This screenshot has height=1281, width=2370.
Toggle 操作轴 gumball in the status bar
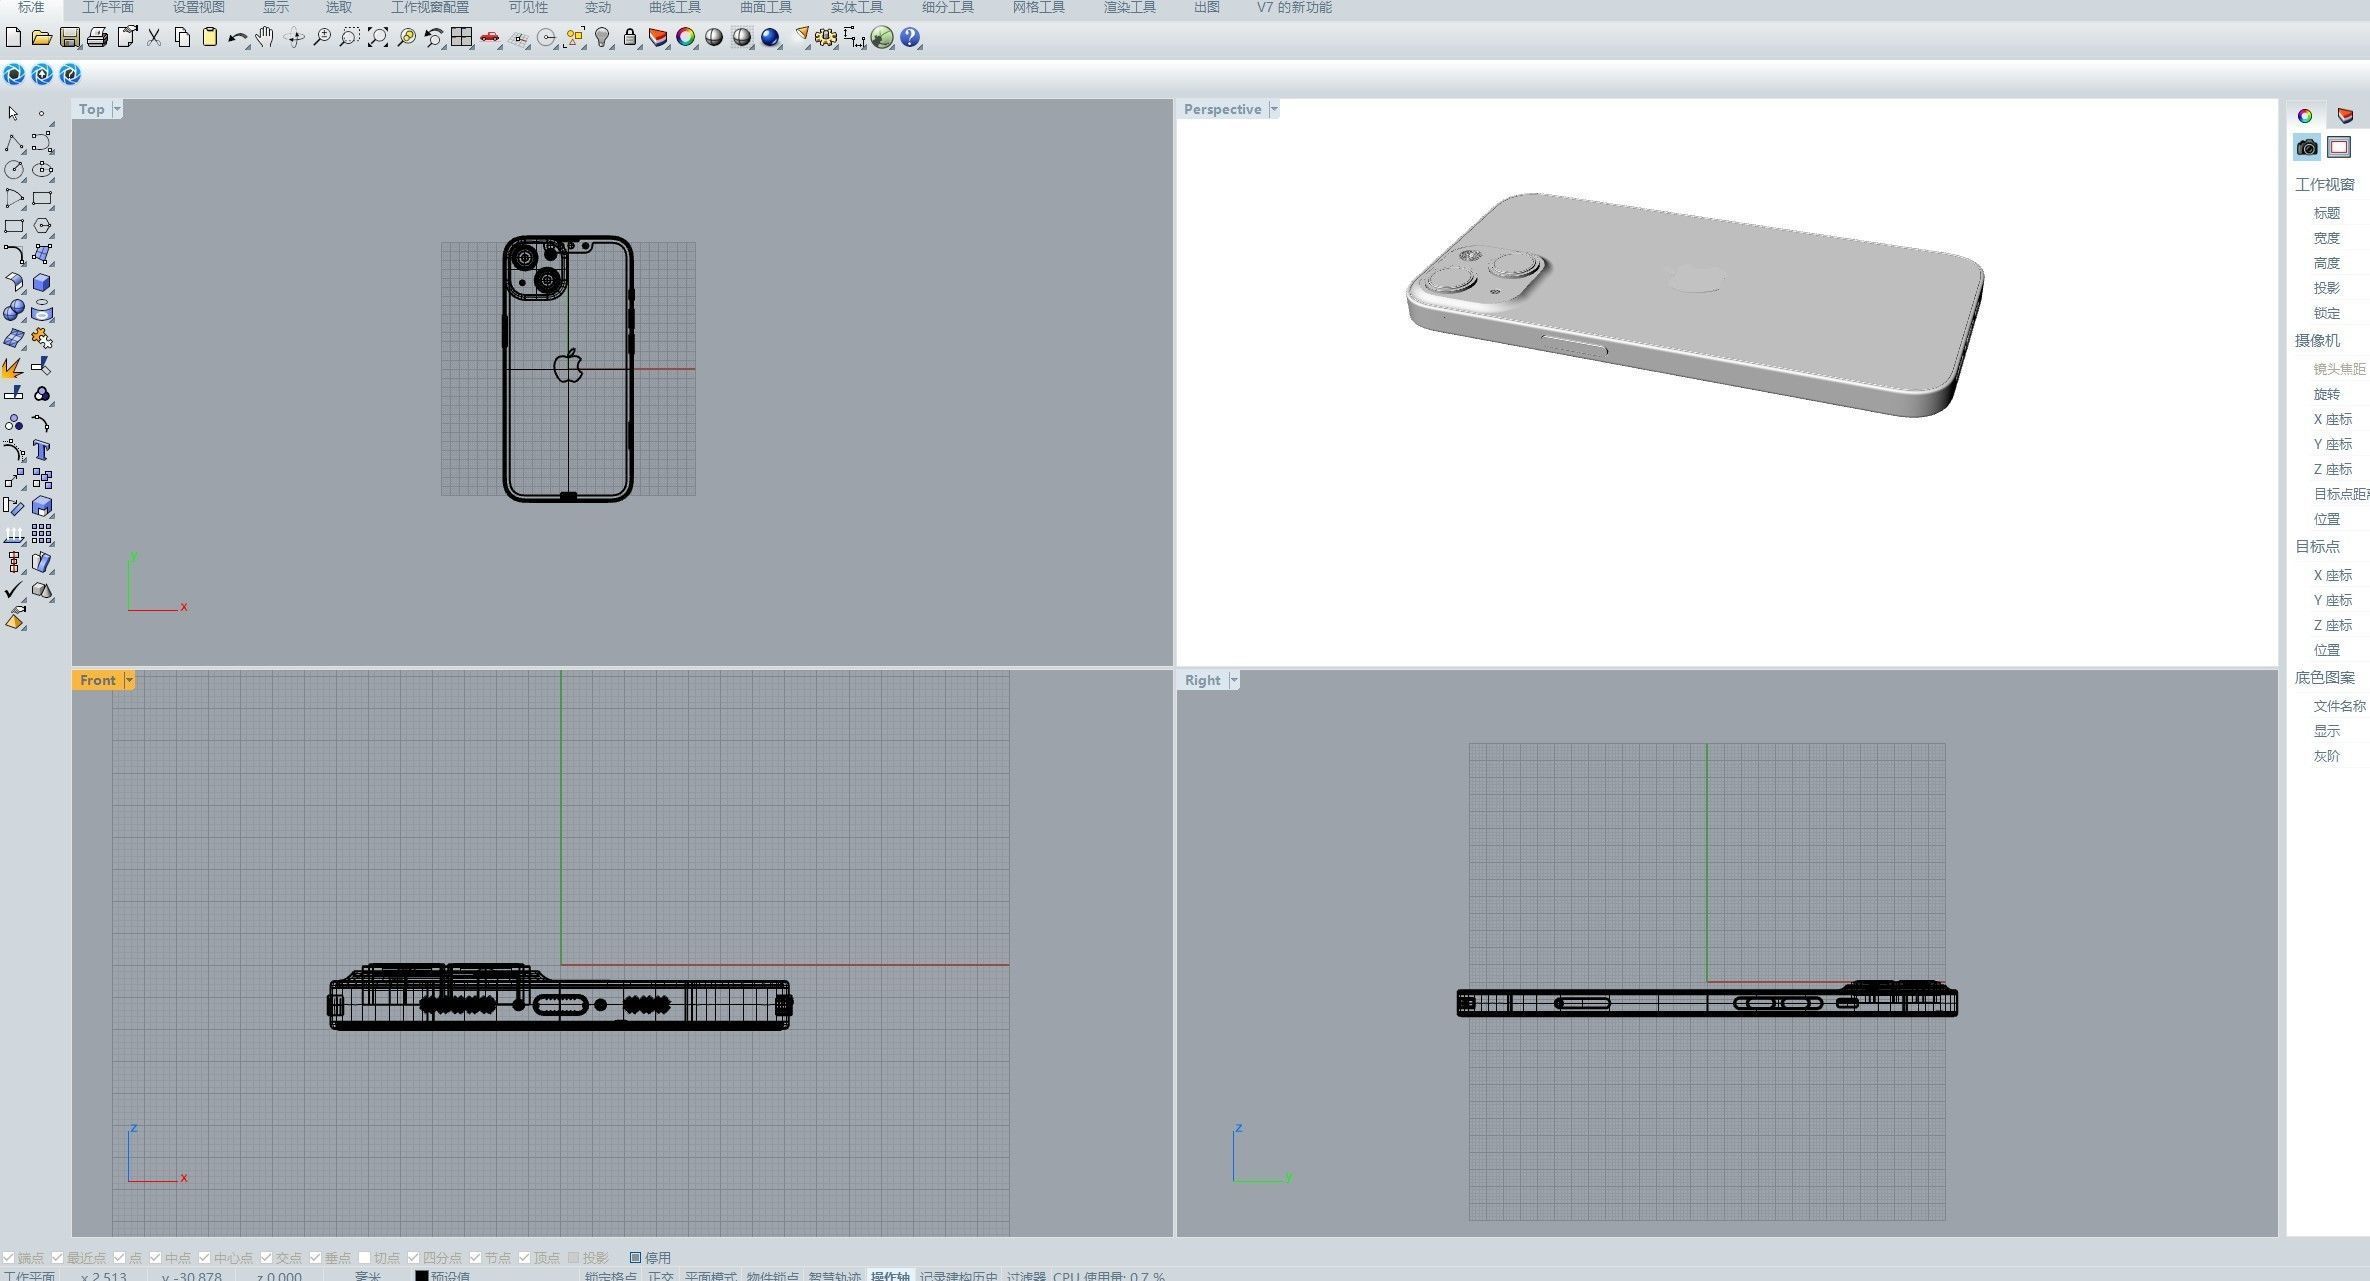pyautogui.click(x=890, y=1276)
